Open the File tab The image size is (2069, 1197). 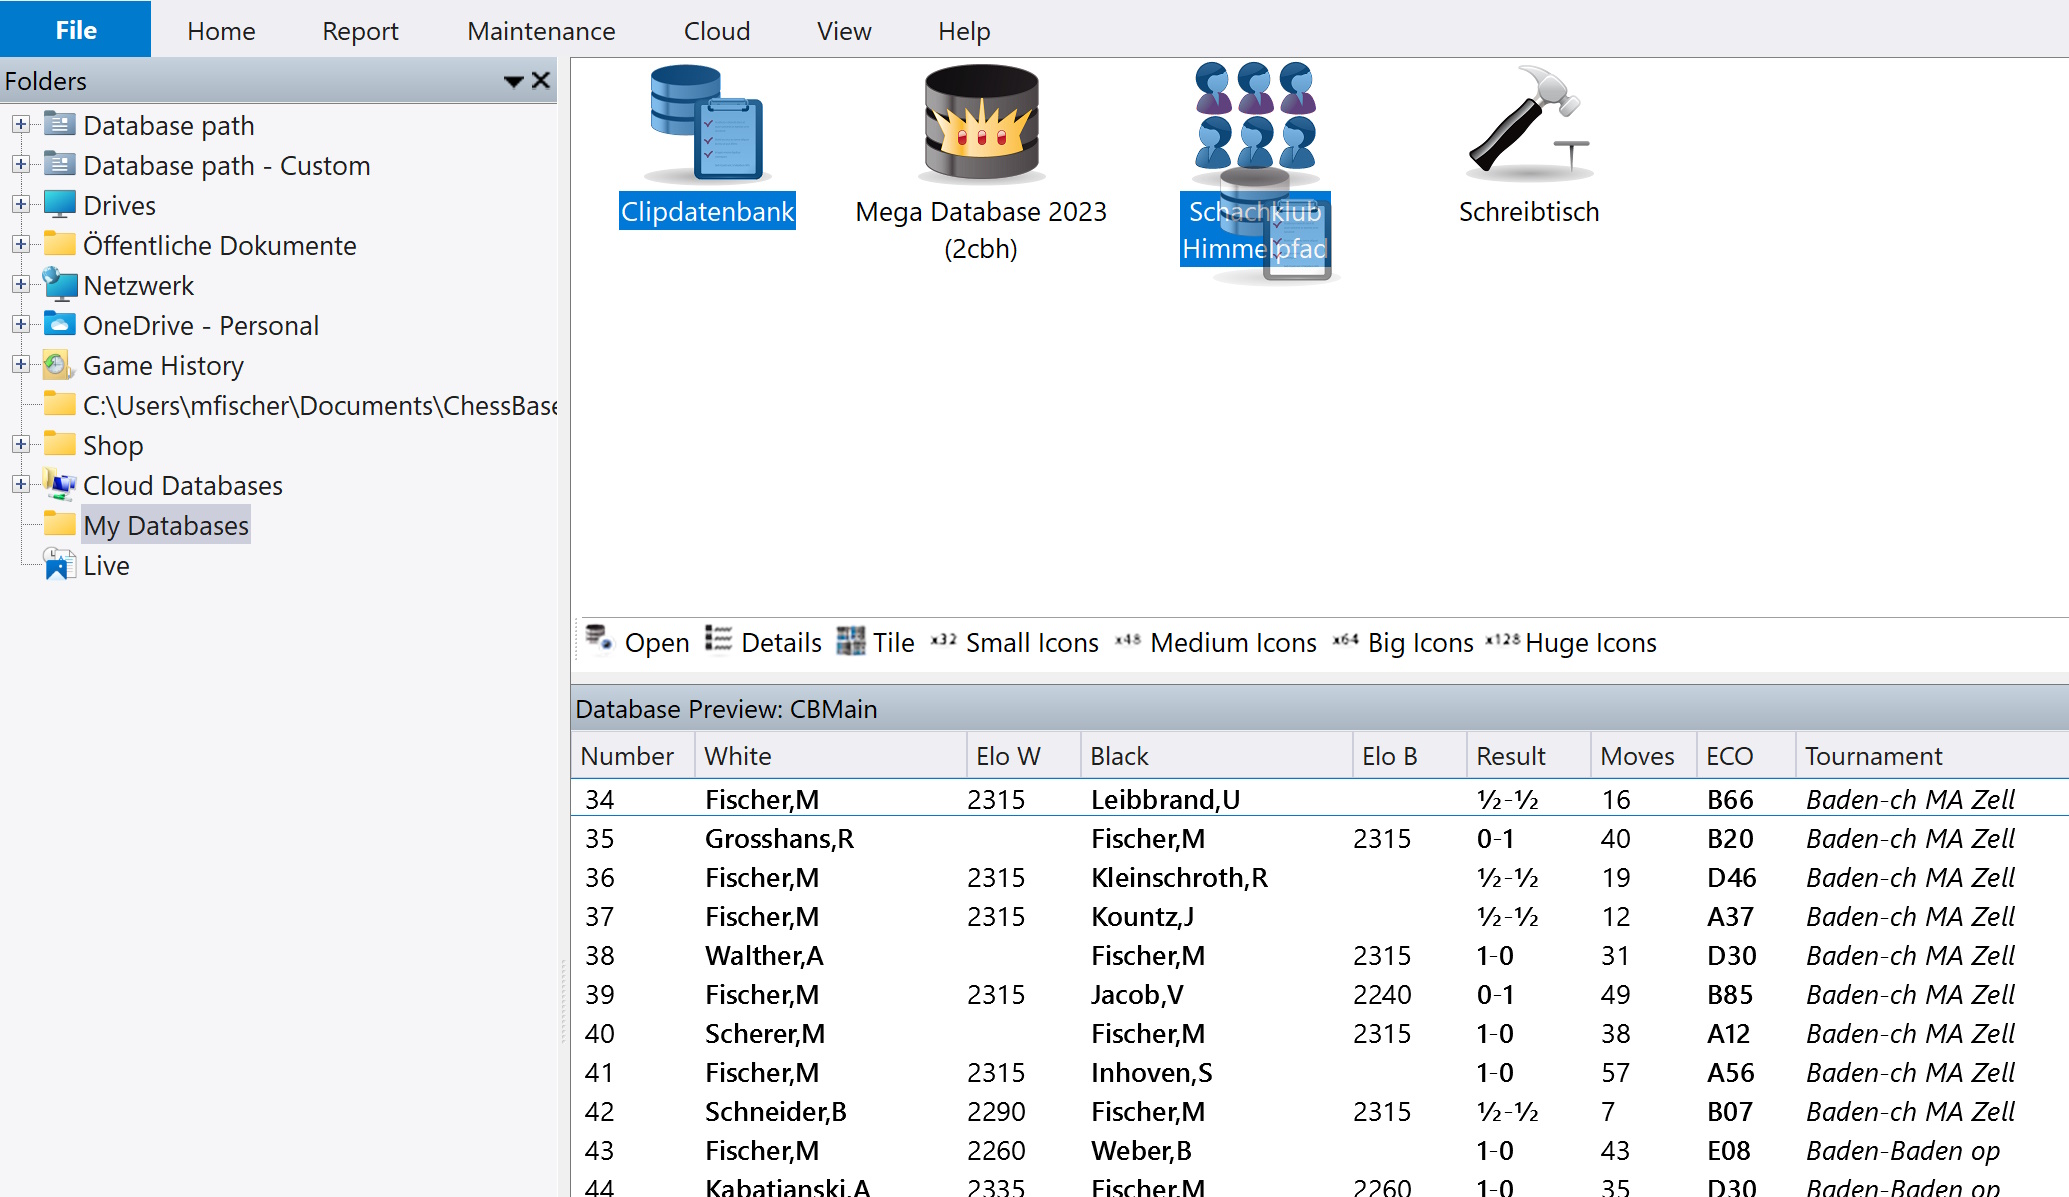75,29
